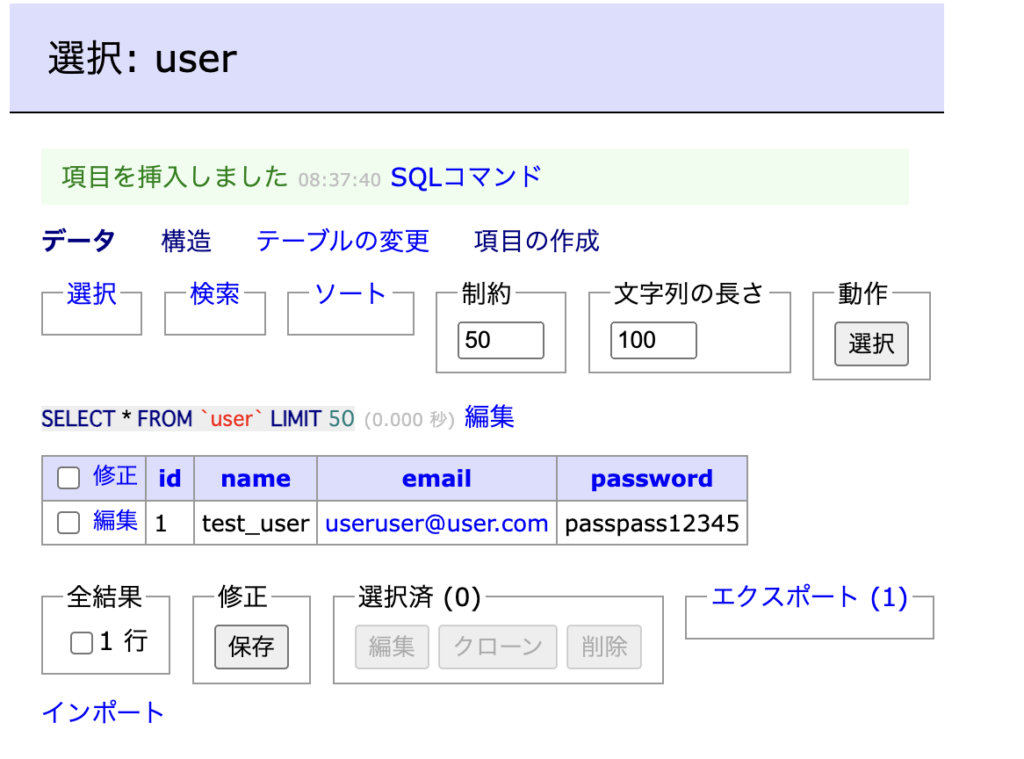This screenshot has width=1024, height=759.
Task: Expand the ソート fieldset legend
Action: [x=350, y=294]
